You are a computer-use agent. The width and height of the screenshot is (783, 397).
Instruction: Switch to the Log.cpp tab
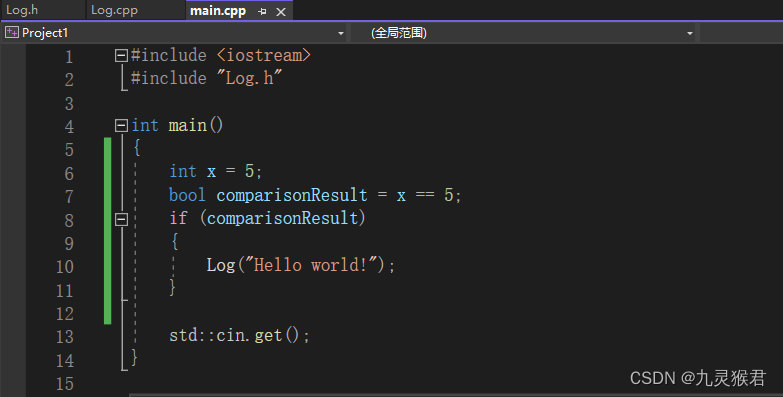[x=114, y=10]
